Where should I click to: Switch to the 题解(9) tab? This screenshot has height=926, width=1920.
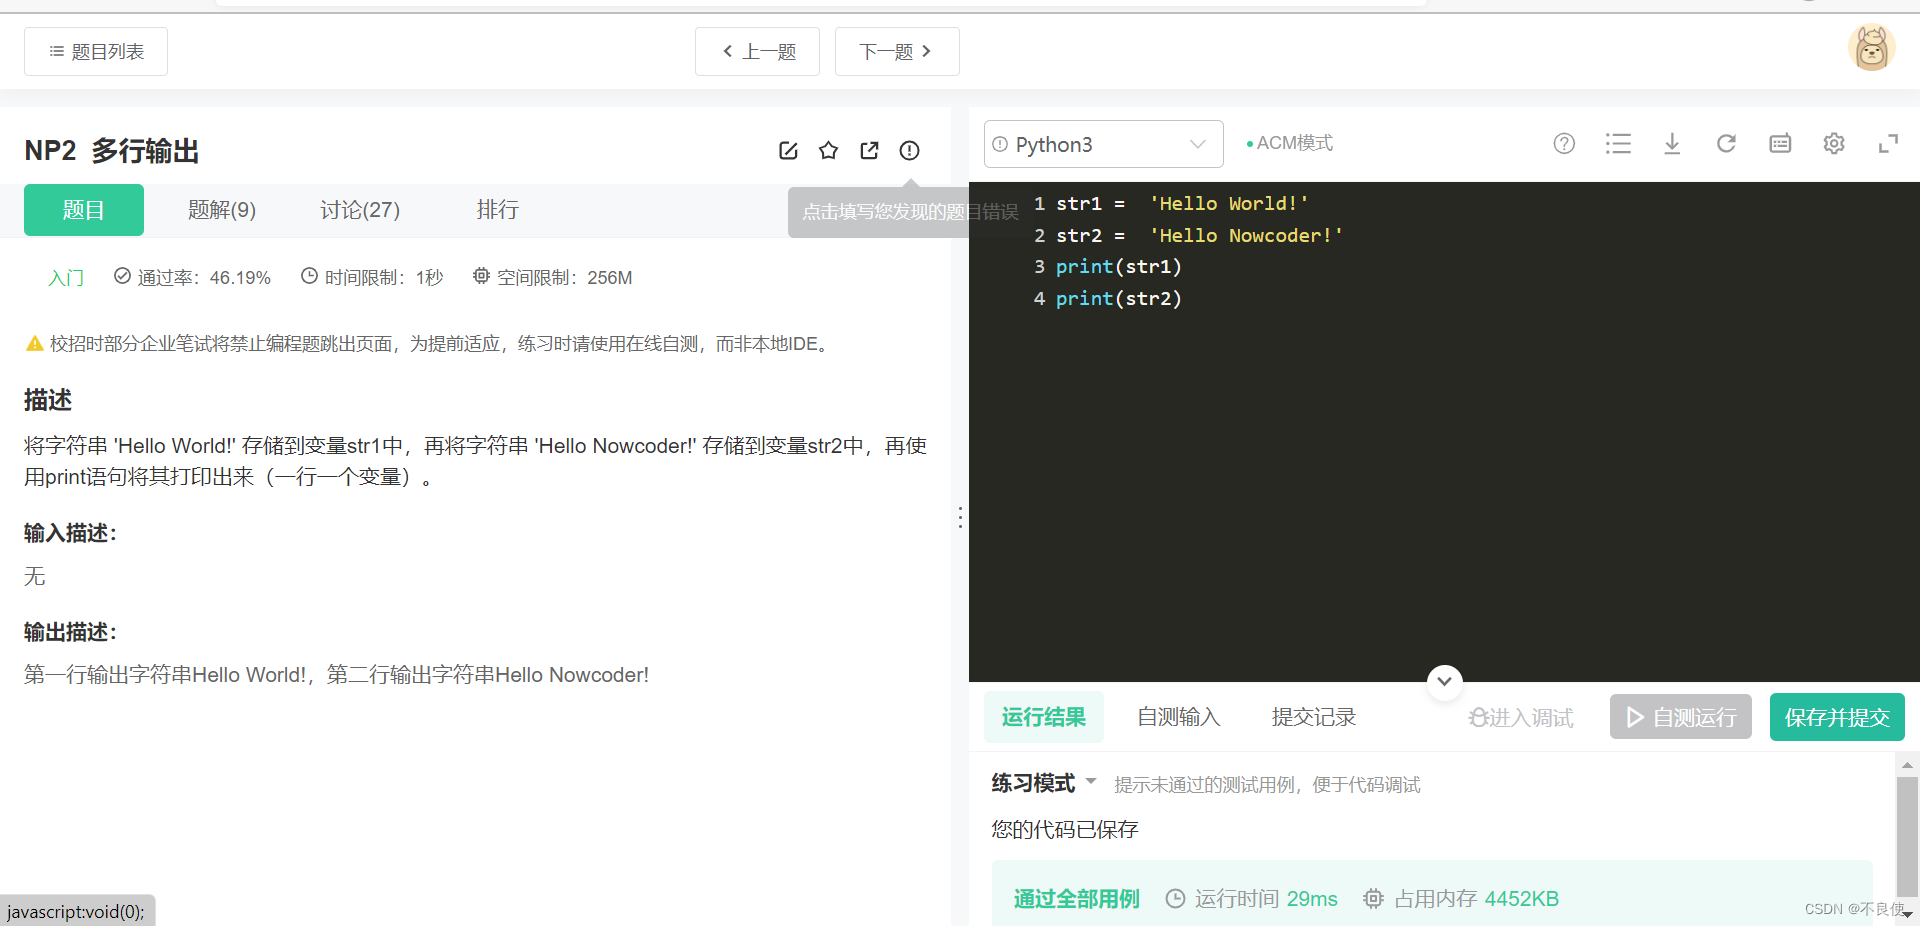point(222,210)
